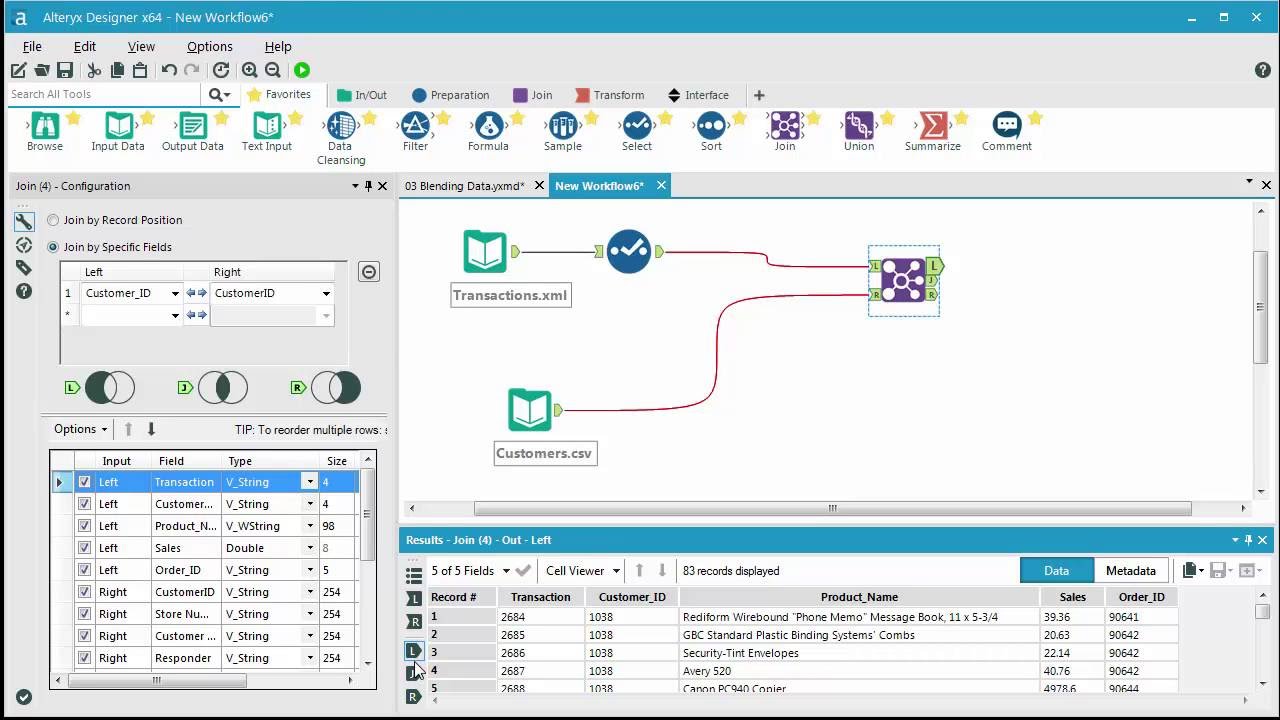Click the Save workflow icon

coord(65,70)
